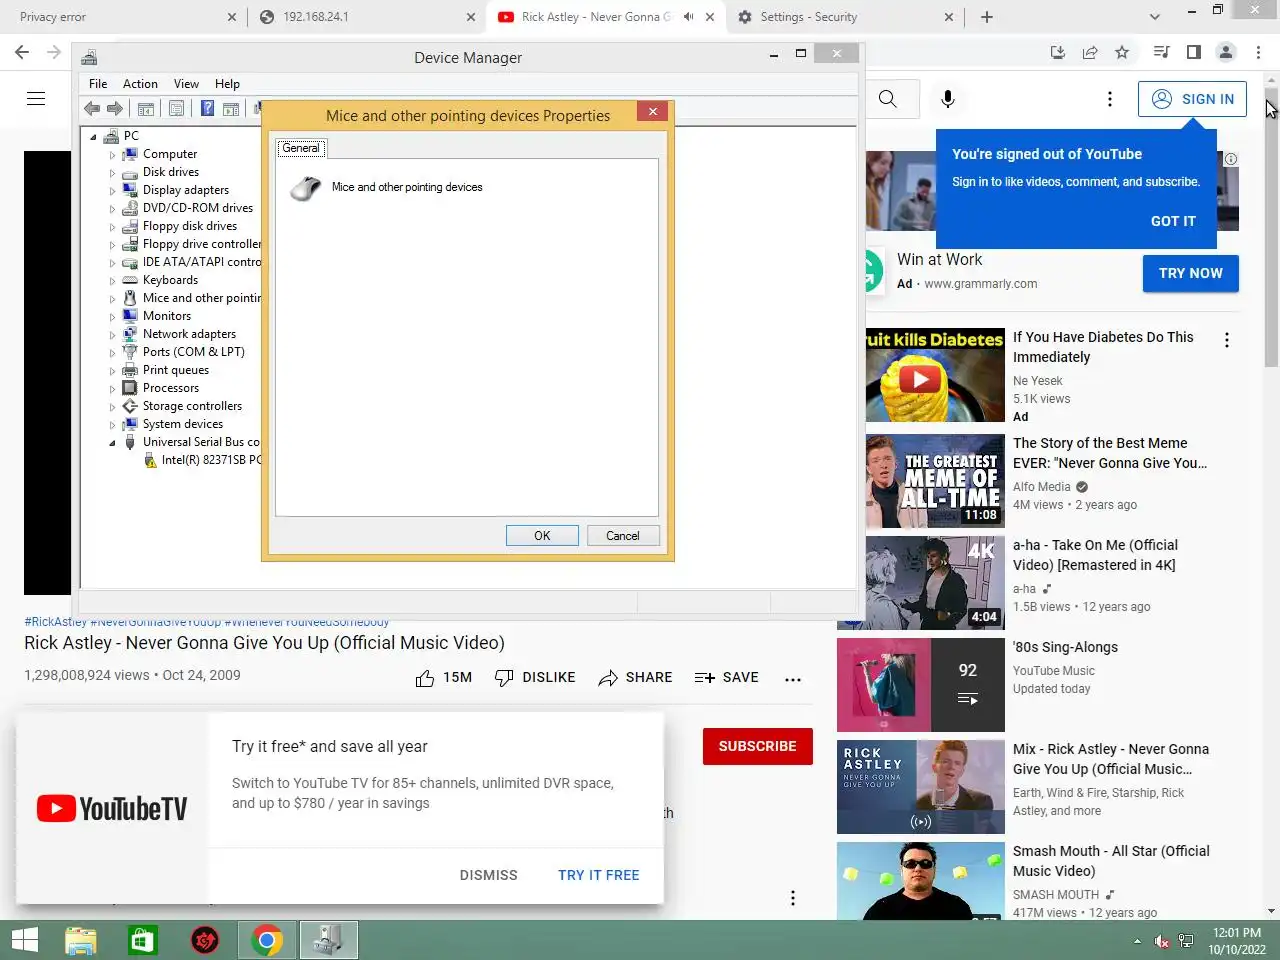The height and width of the screenshot is (960, 1280).
Task: Open the Windows Store taskbar icon
Action: pyautogui.click(x=143, y=940)
